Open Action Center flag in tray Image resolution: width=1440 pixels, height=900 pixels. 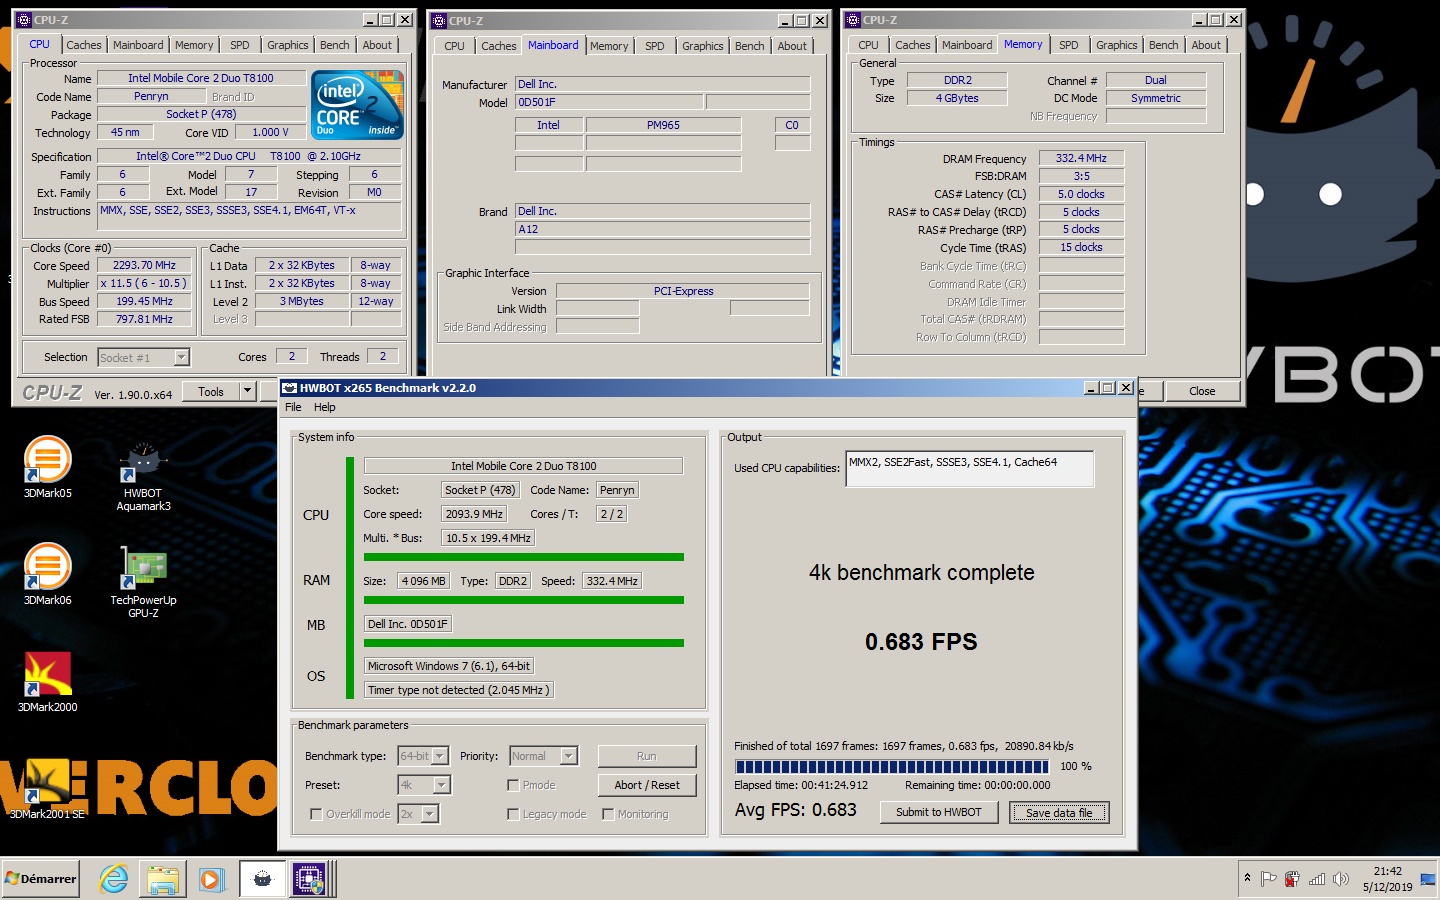coord(1268,879)
